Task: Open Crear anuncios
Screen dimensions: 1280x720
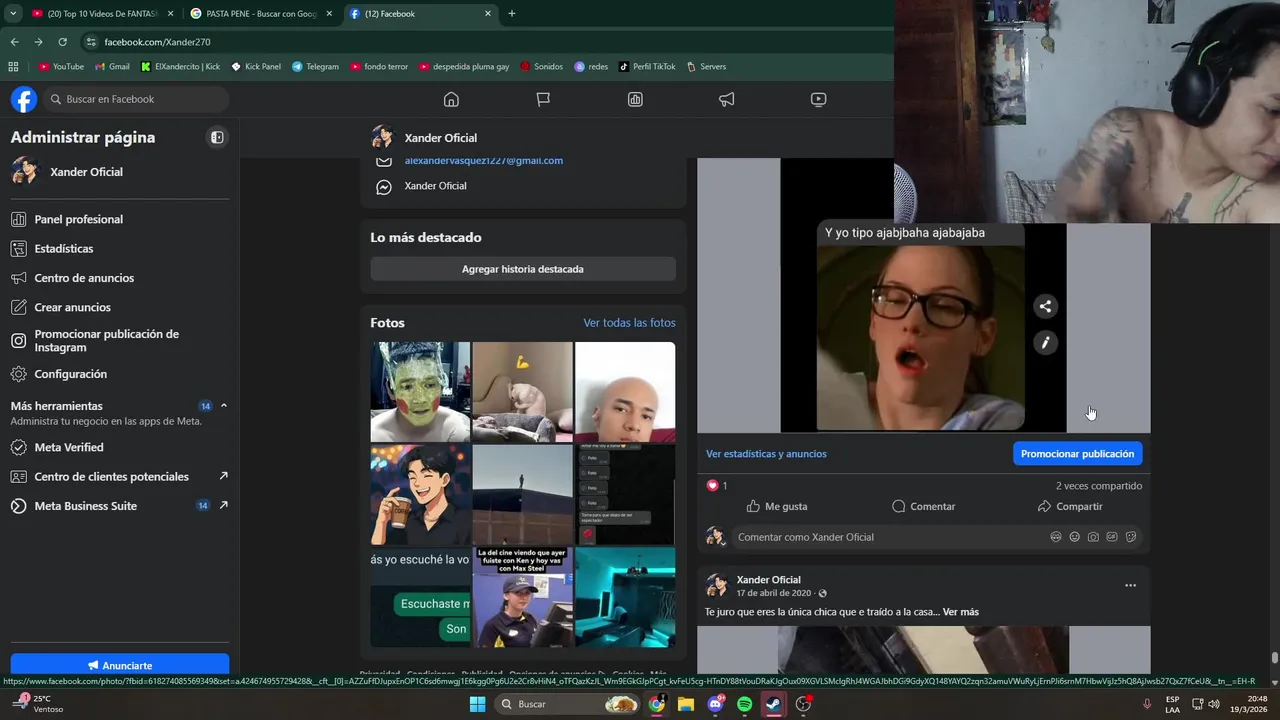Action: point(120,307)
